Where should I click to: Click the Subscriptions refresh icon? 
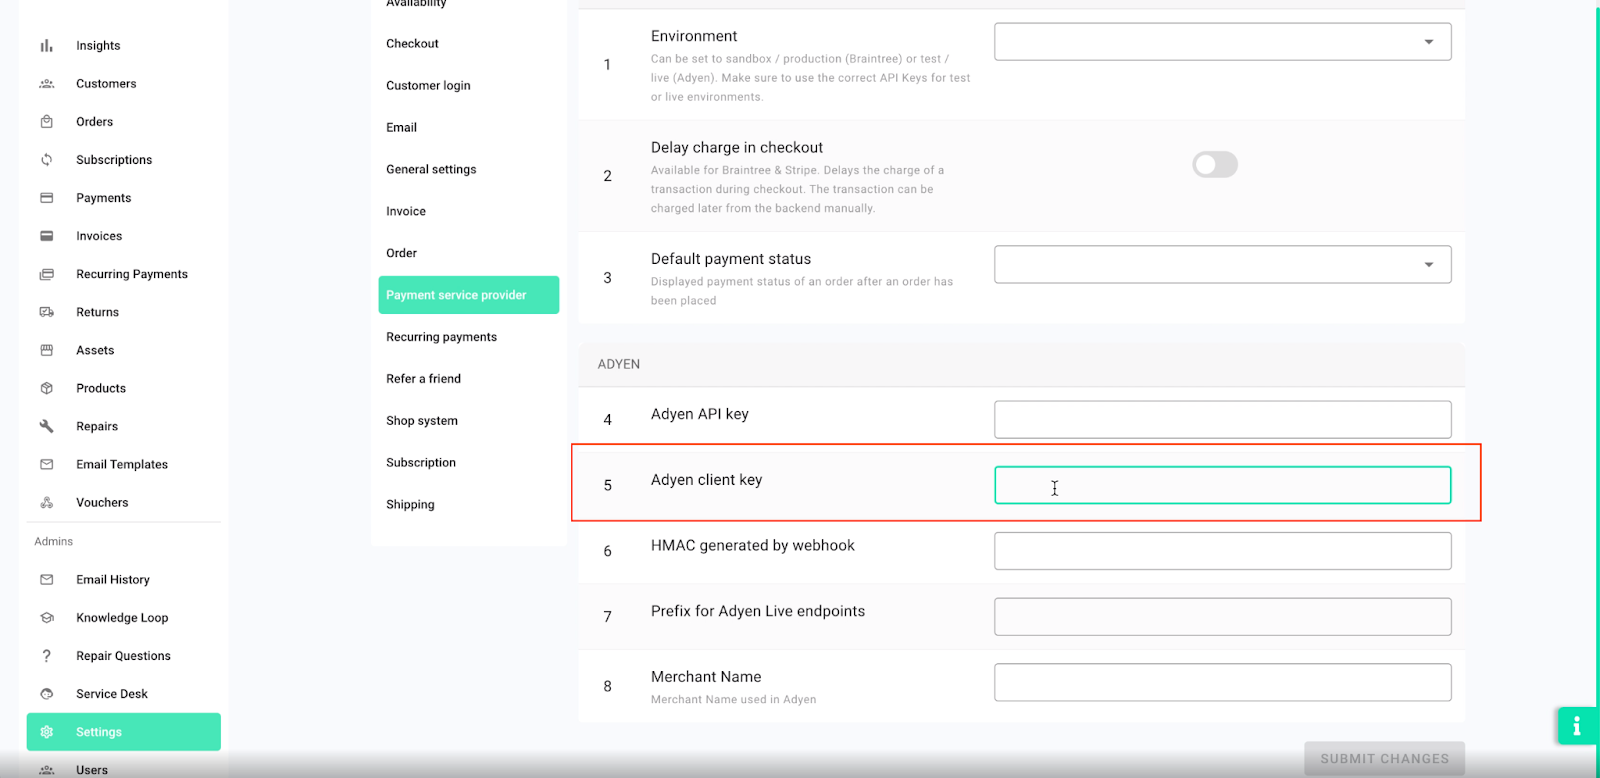(x=46, y=160)
